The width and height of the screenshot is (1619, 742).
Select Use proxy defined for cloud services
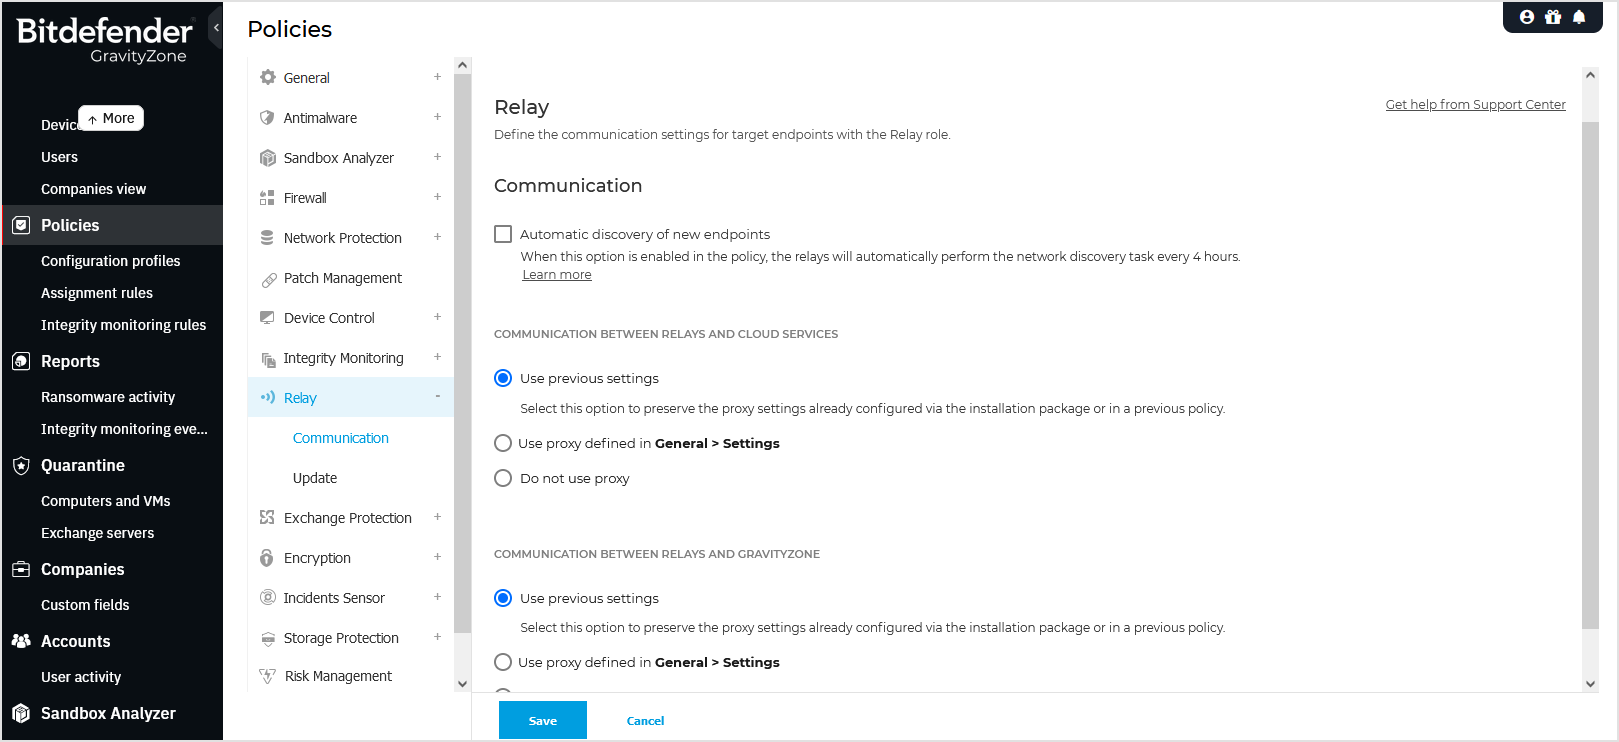point(503,443)
